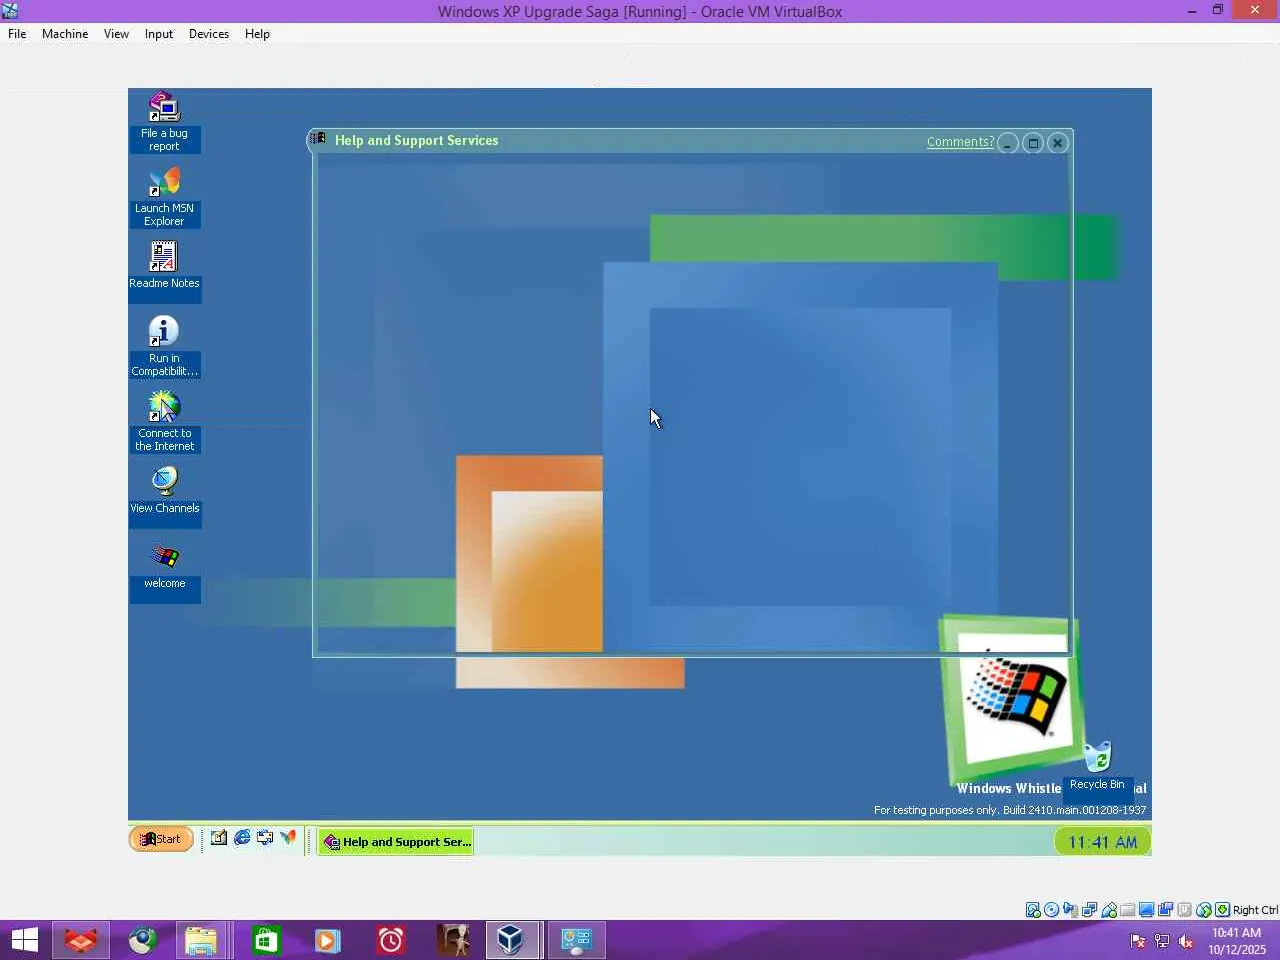Click the guest clock showing 11:41 AM
Image resolution: width=1280 pixels, height=960 pixels.
tap(1103, 842)
